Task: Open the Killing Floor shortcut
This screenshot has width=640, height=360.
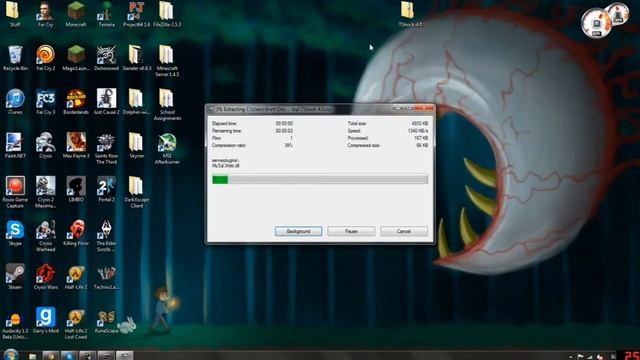Action: point(76,233)
